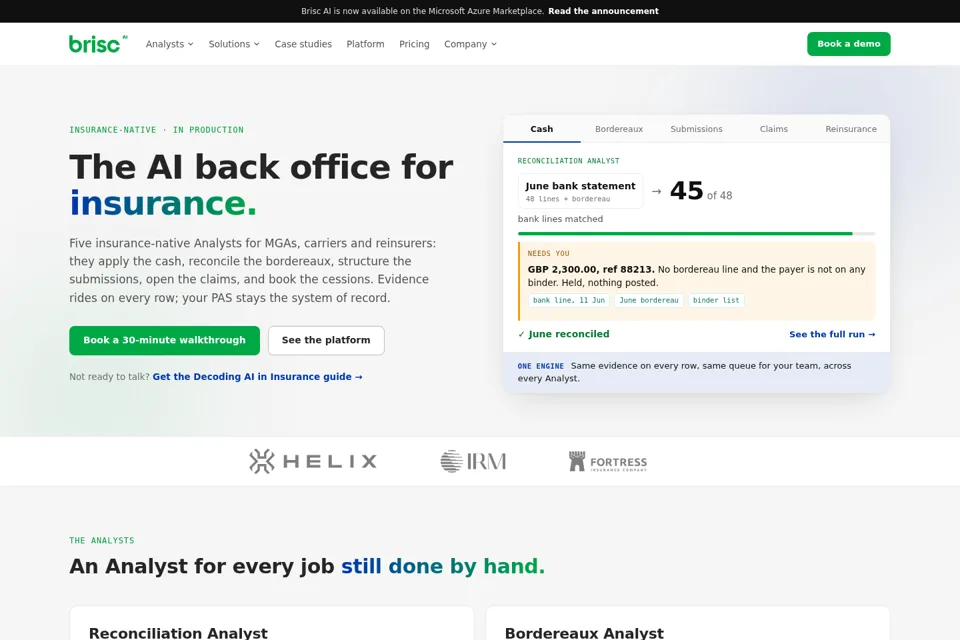Select the Cash tab

point(542,129)
